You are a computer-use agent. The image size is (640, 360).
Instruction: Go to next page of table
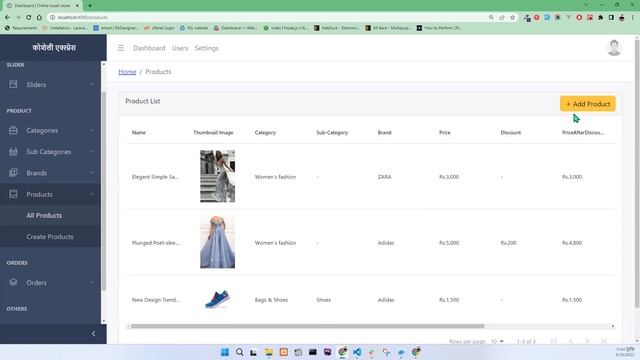[587, 341]
